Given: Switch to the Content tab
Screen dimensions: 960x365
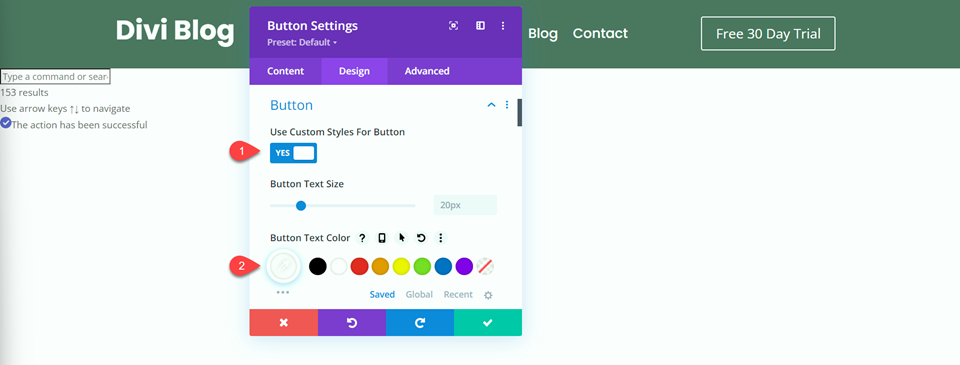Looking at the screenshot, I should coord(285,71).
